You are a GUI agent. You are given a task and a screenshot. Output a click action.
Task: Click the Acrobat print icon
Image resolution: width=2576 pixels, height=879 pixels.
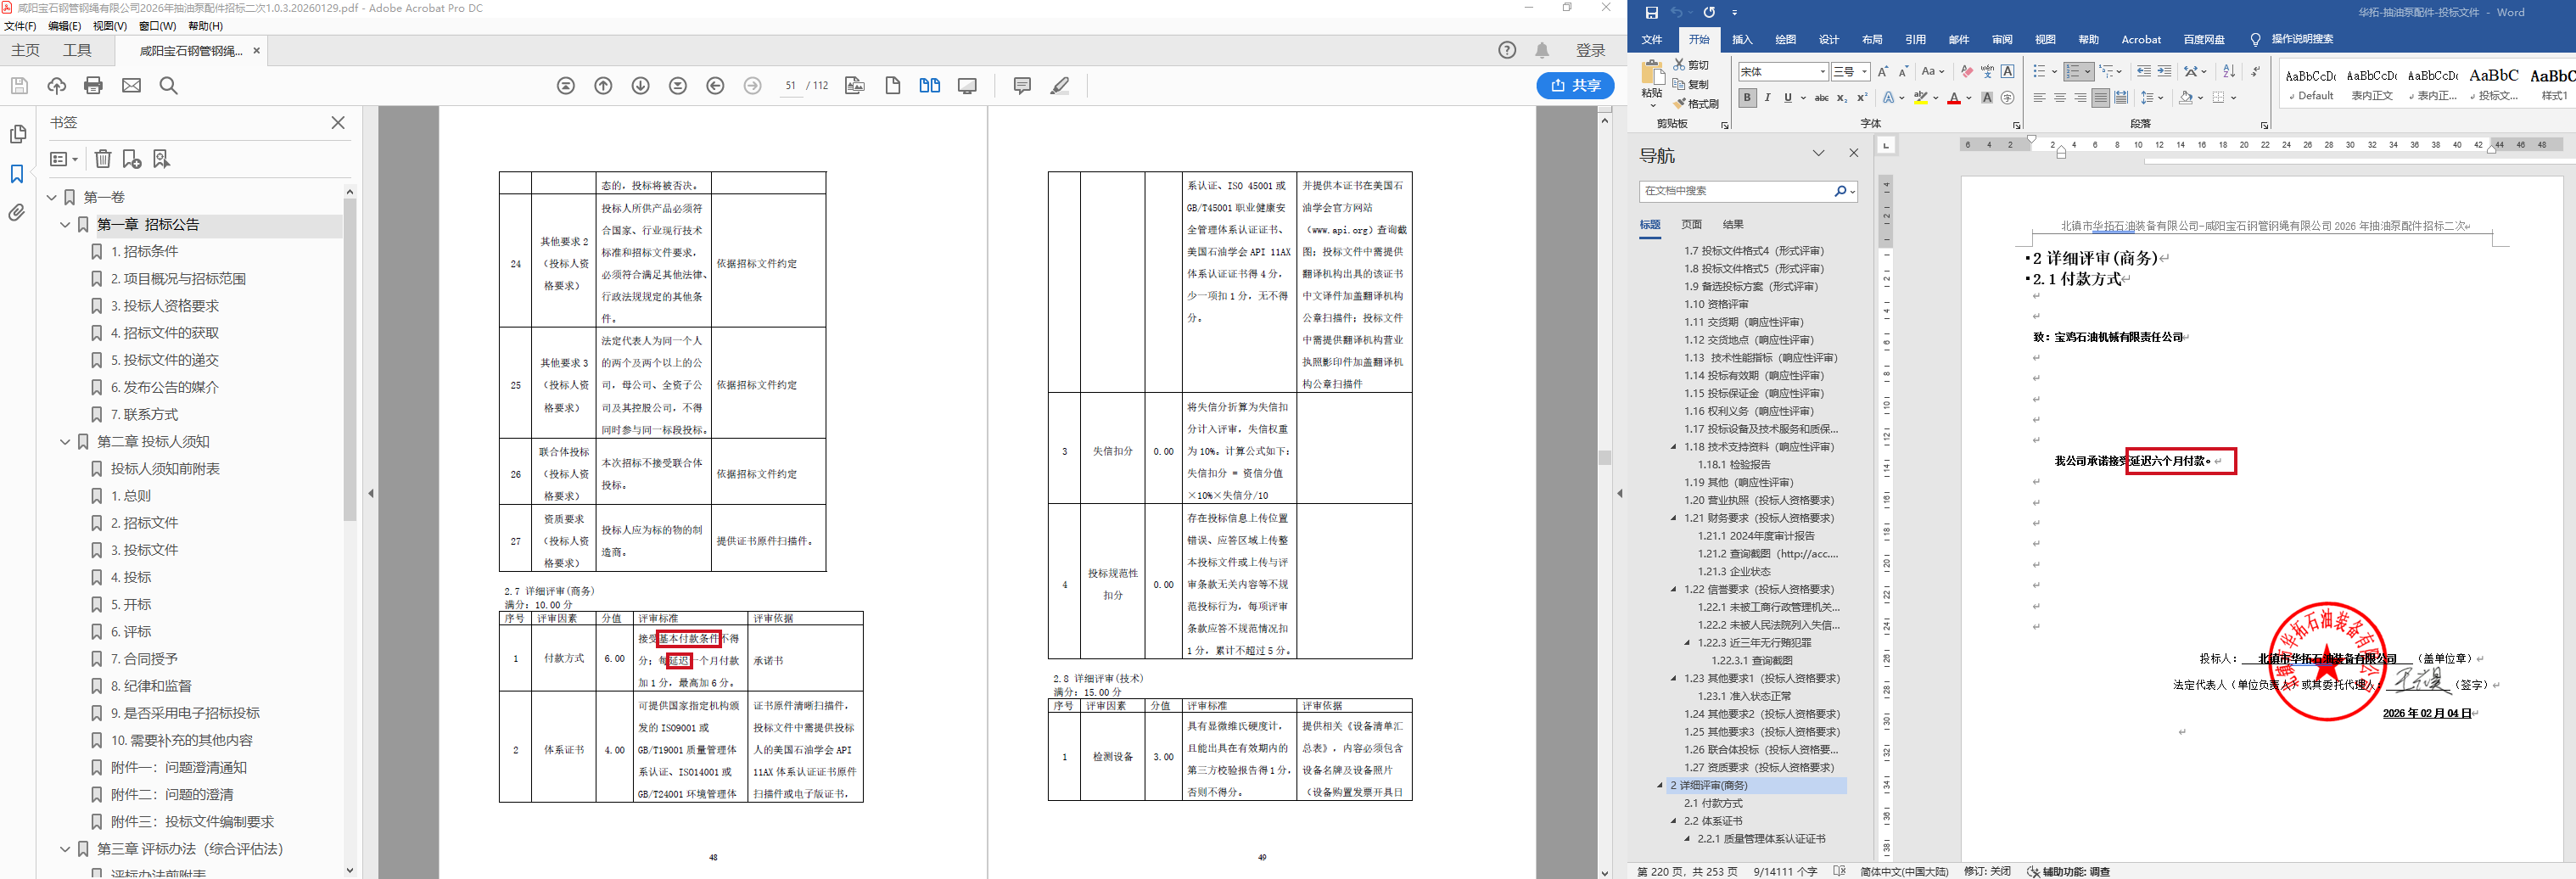pos(93,85)
